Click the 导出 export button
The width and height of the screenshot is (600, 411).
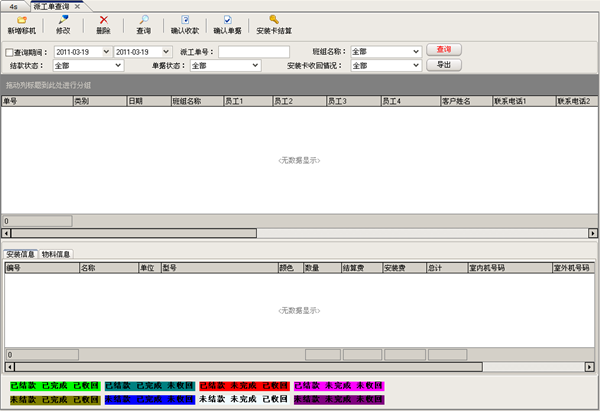click(x=443, y=65)
